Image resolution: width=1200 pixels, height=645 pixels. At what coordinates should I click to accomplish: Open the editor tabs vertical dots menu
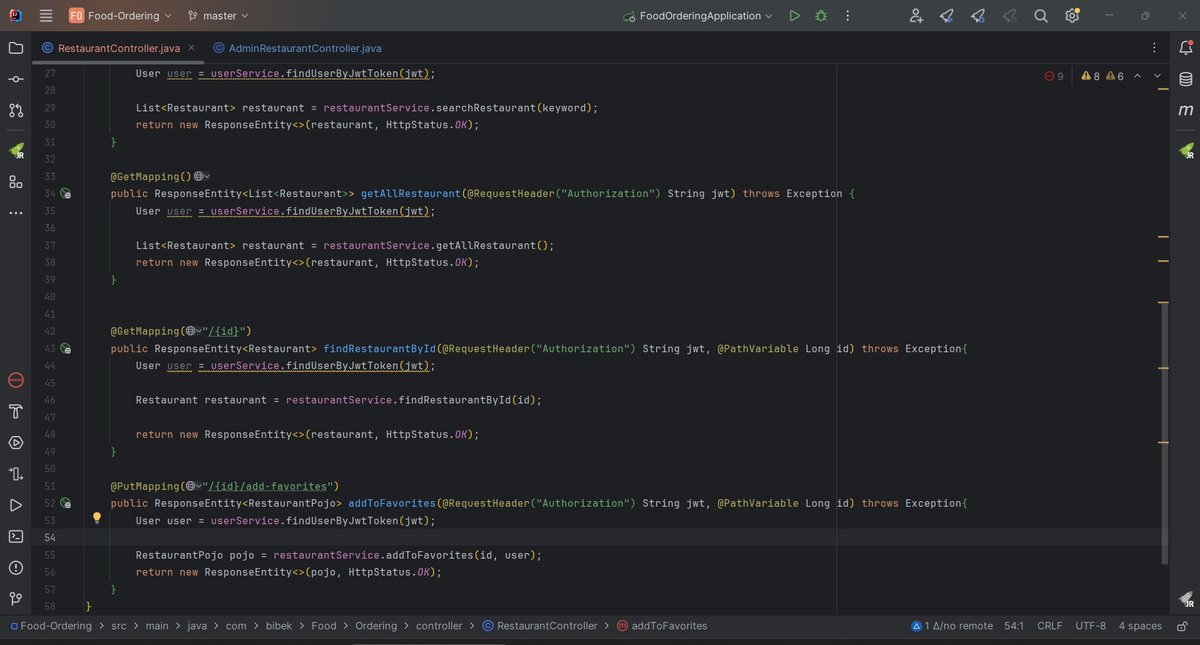(1156, 48)
